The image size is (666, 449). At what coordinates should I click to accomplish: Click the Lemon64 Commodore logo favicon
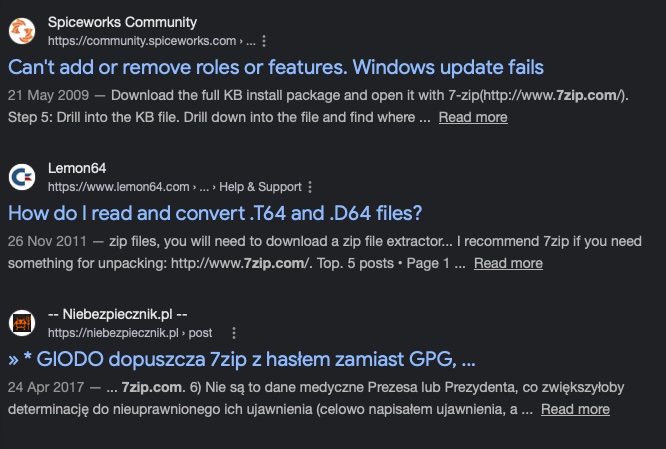click(x=22, y=177)
